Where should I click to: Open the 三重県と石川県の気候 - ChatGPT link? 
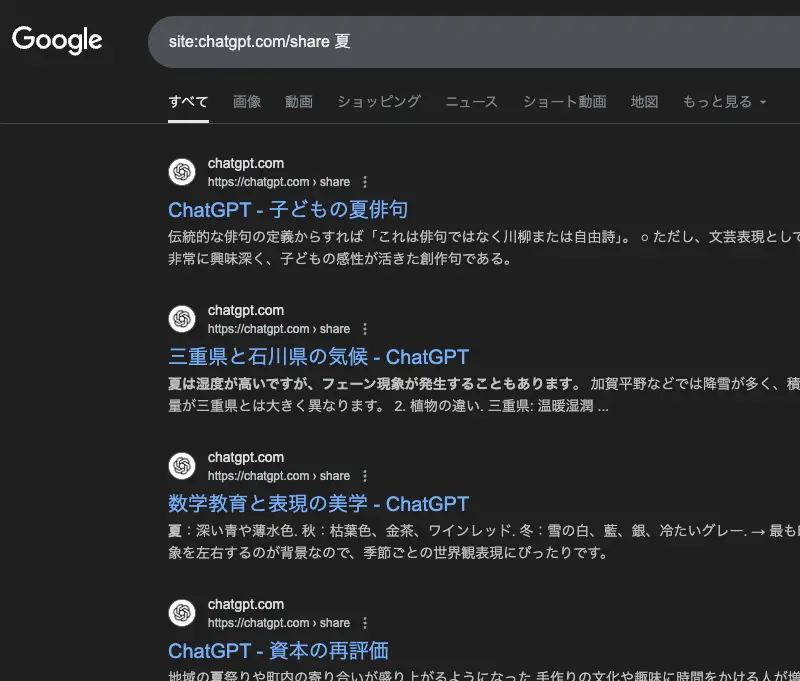tap(318, 357)
